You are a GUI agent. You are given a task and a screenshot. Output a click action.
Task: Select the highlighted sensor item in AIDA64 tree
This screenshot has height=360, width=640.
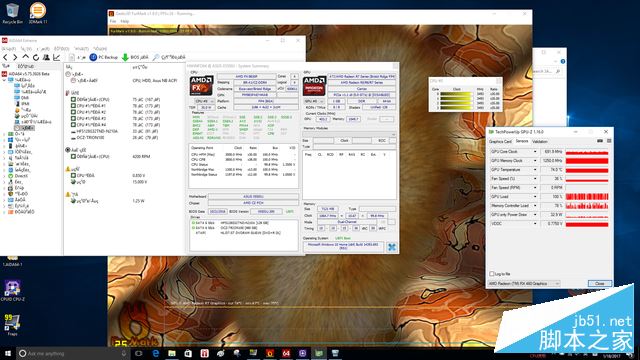coord(25,128)
